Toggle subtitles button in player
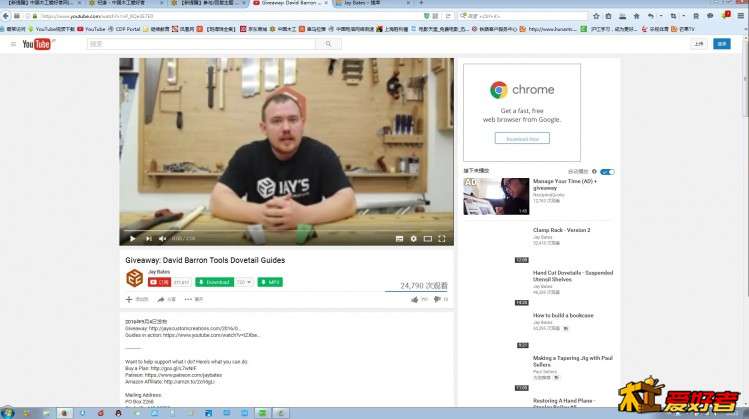This screenshot has width=749, height=419. (x=399, y=238)
